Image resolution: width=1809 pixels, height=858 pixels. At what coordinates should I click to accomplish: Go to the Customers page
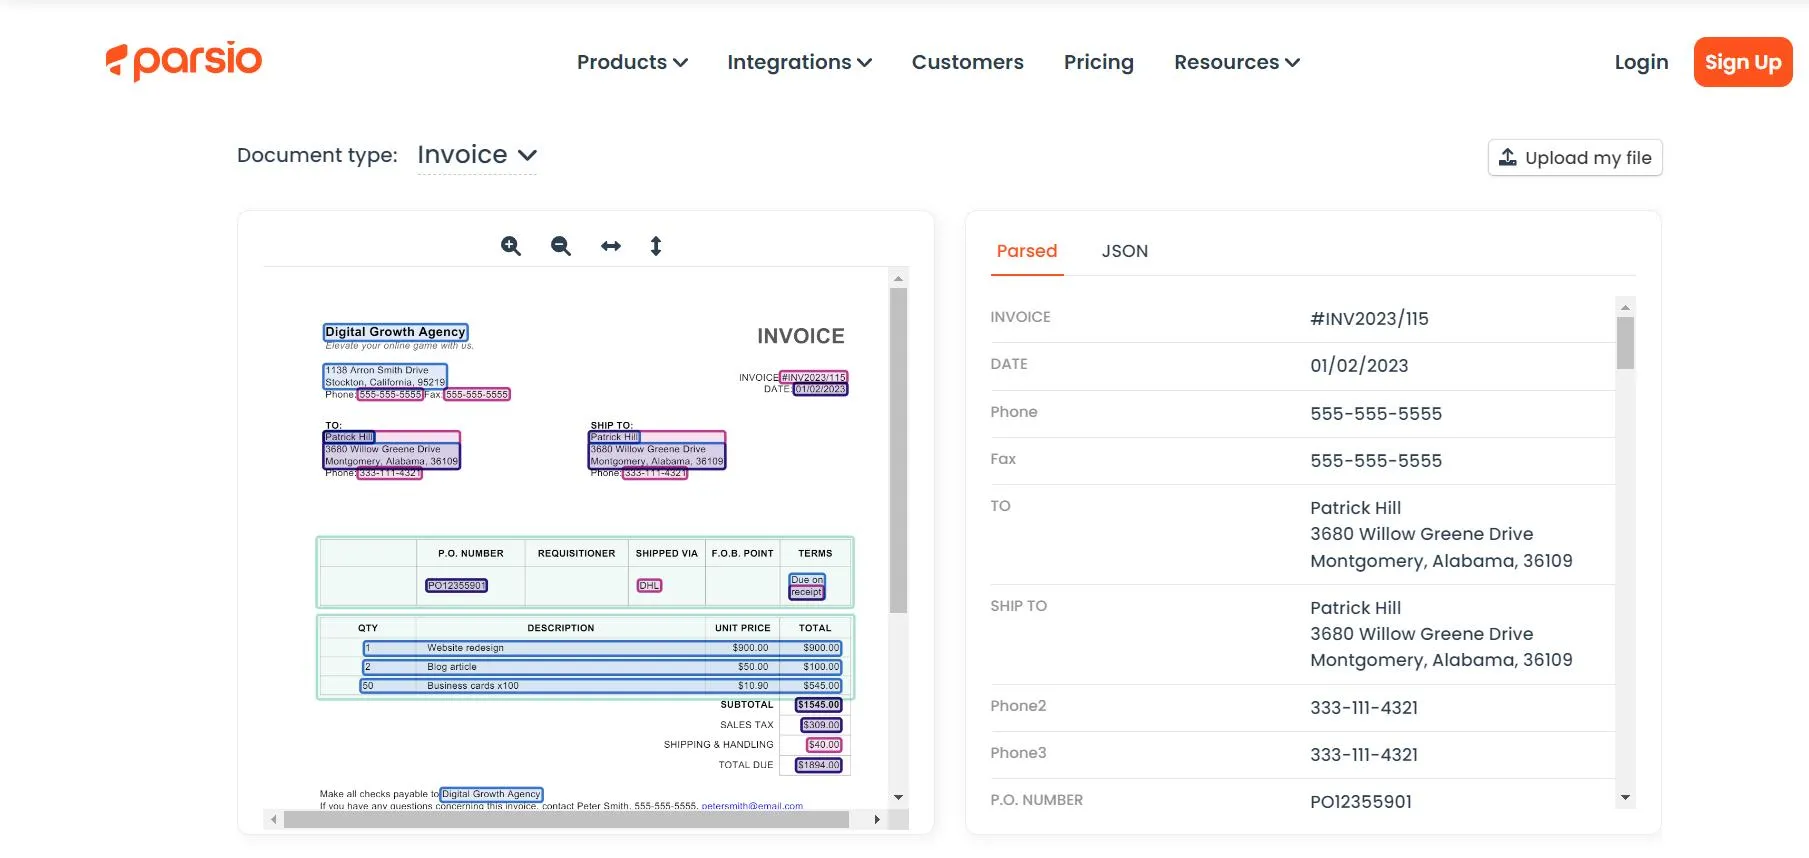coord(967,62)
